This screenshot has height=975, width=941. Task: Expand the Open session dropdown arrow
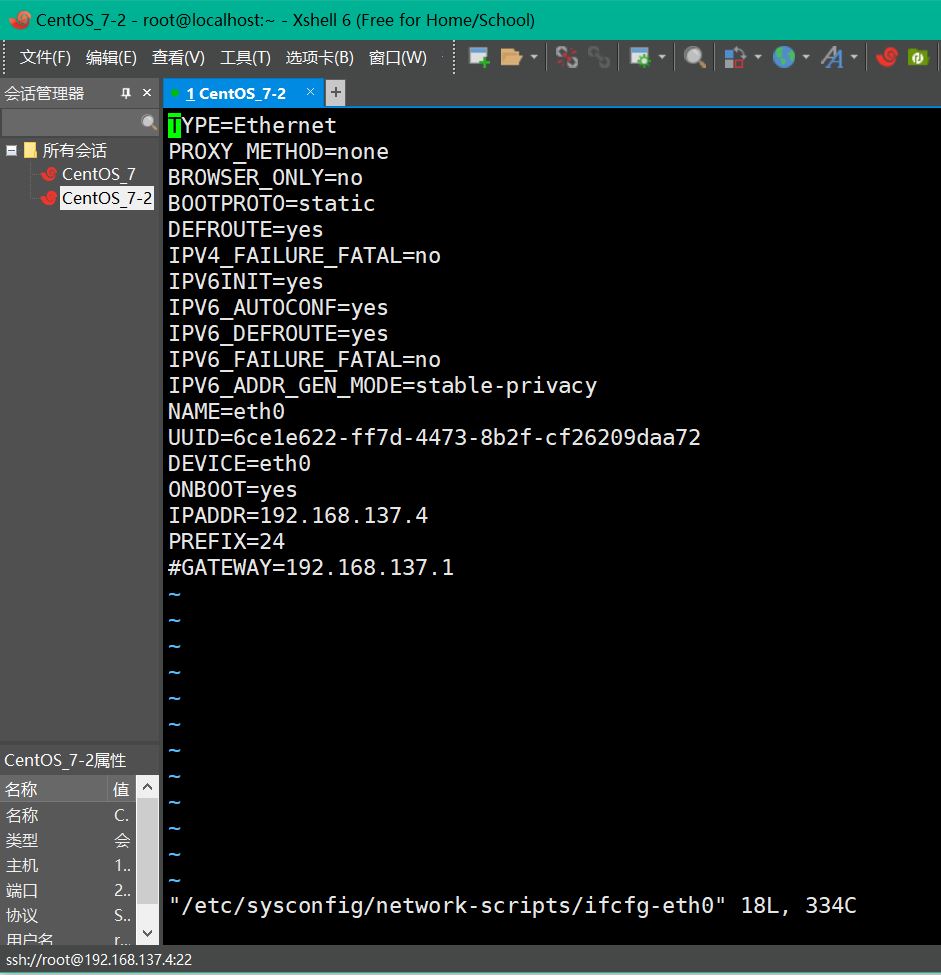click(534, 57)
